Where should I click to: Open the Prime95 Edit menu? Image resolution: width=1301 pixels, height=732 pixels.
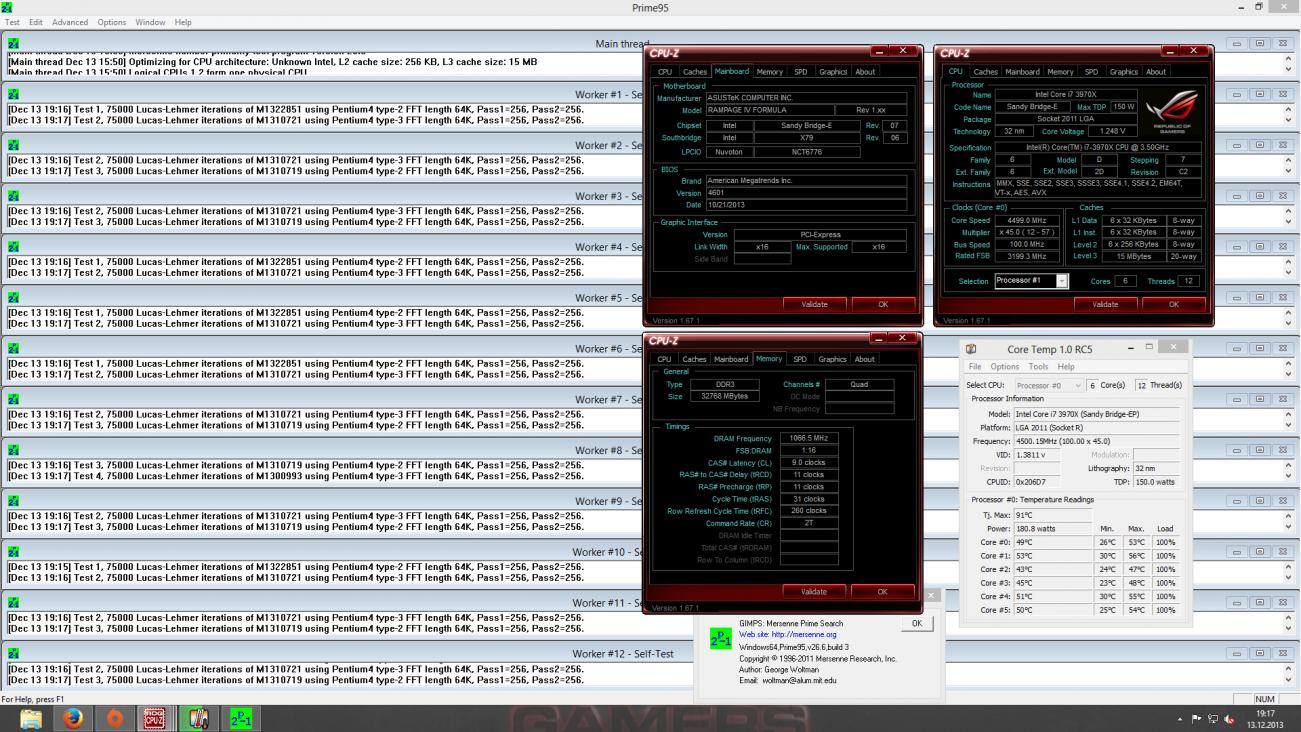pos(36,22)
